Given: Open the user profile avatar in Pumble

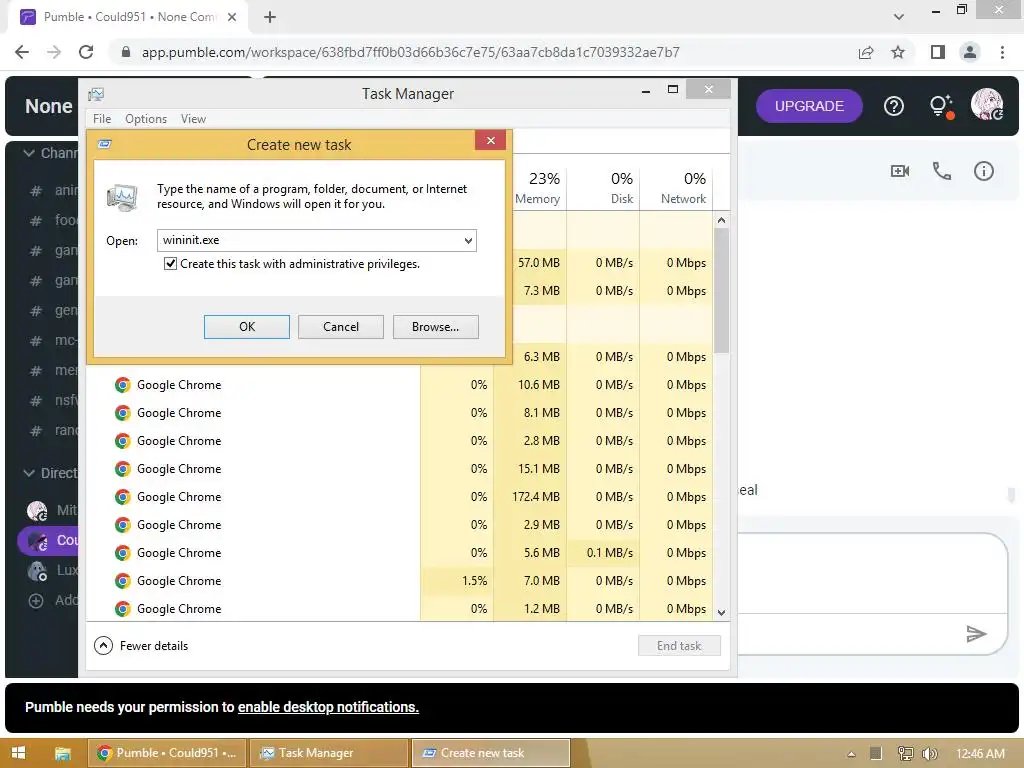Looking at the screenshot, I should 987,104.
